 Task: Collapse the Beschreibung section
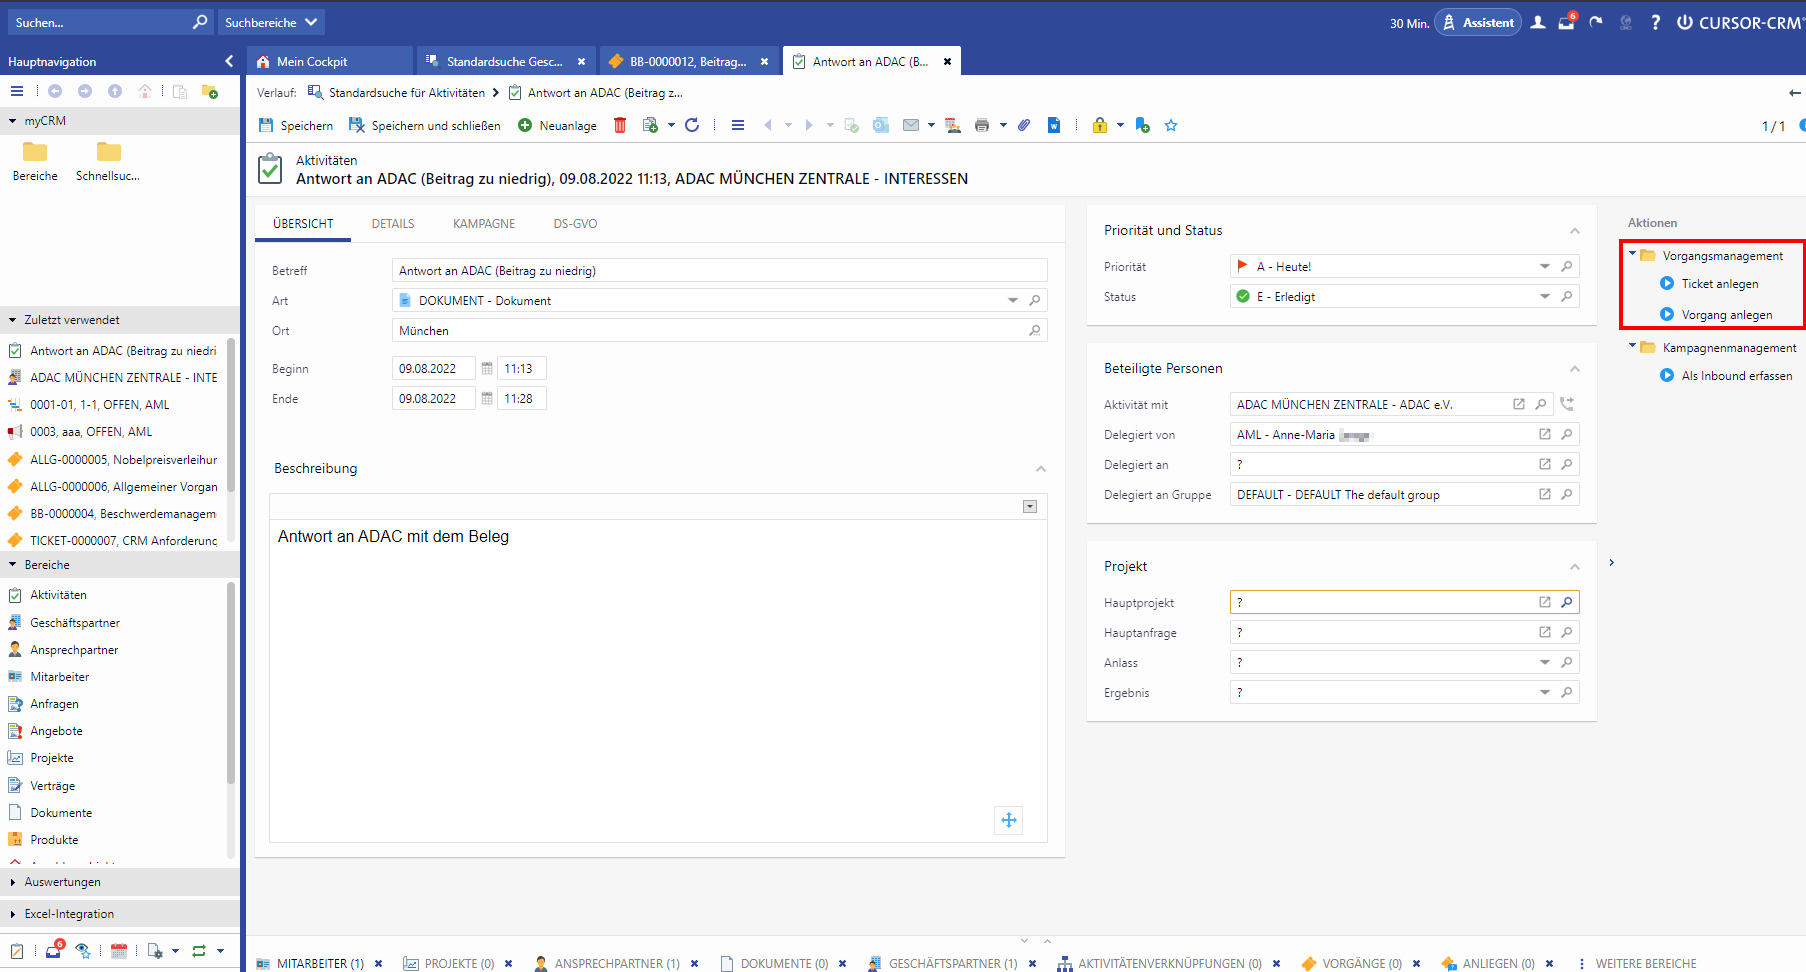(x=1041, y=469)
